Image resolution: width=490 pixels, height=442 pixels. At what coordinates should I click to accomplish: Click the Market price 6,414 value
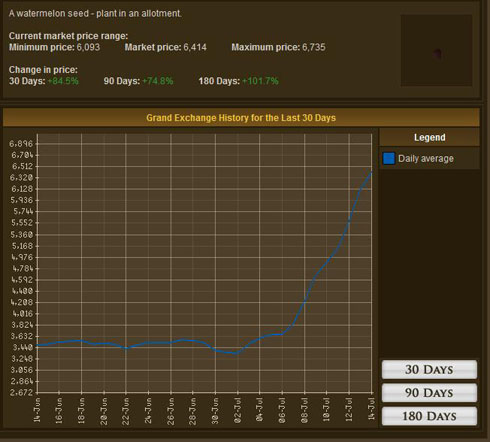(x=195, y=47)
